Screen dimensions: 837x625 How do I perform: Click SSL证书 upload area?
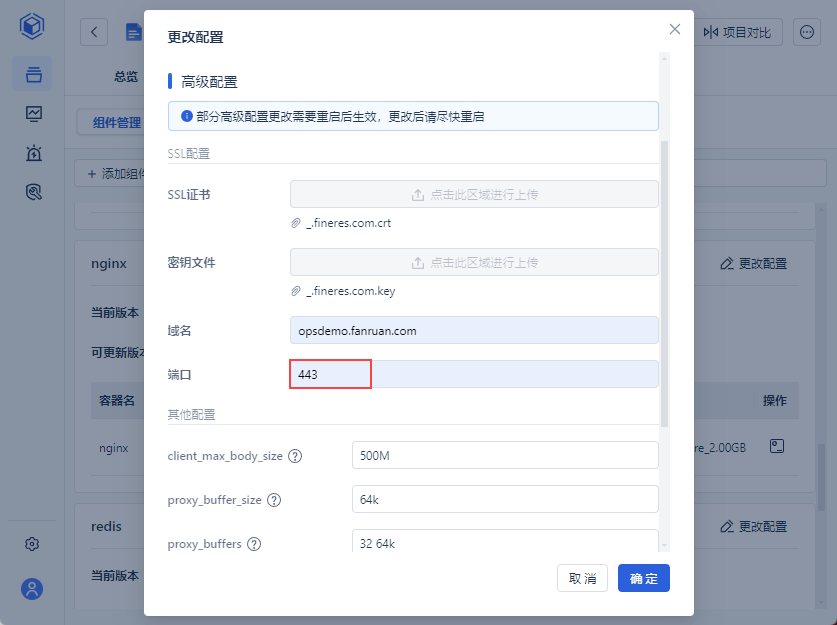point(474,194)
